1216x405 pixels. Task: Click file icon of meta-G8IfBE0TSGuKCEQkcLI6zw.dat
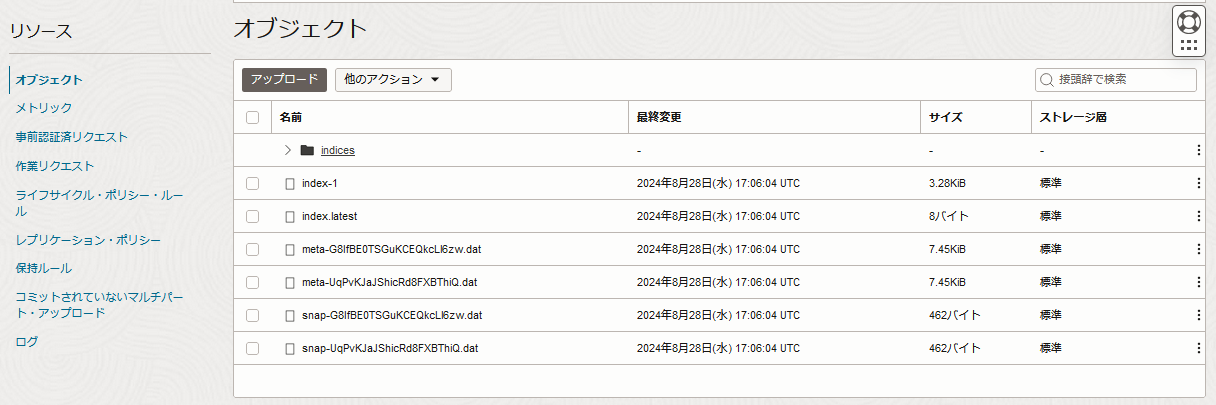291,249
